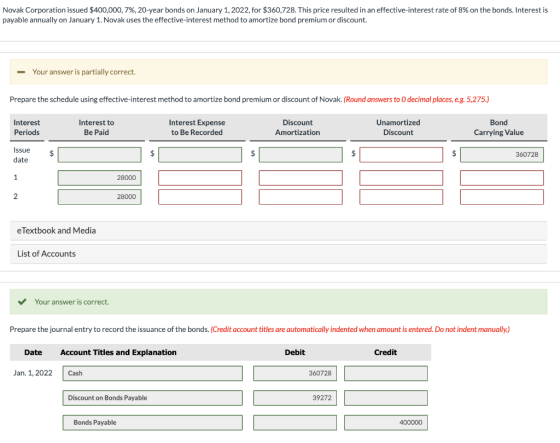Image resolution: width=560 pixels, height=443 pixels.
Task: Select Interest Expense field for period 1
Action: [200, 178]
